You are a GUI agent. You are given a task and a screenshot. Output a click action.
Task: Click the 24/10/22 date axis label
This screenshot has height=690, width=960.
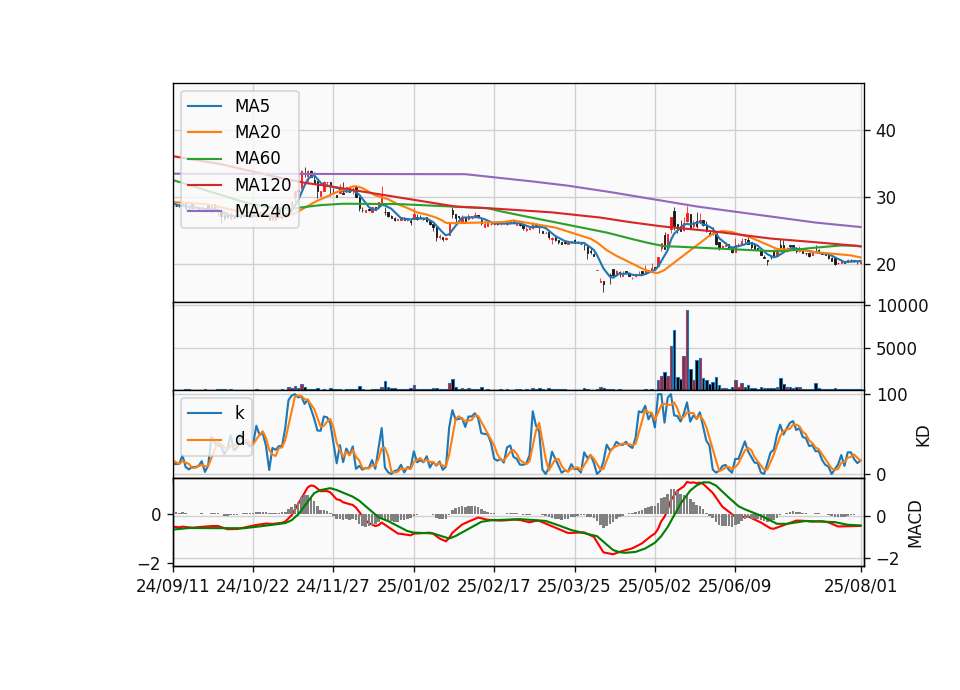[253, 586]
